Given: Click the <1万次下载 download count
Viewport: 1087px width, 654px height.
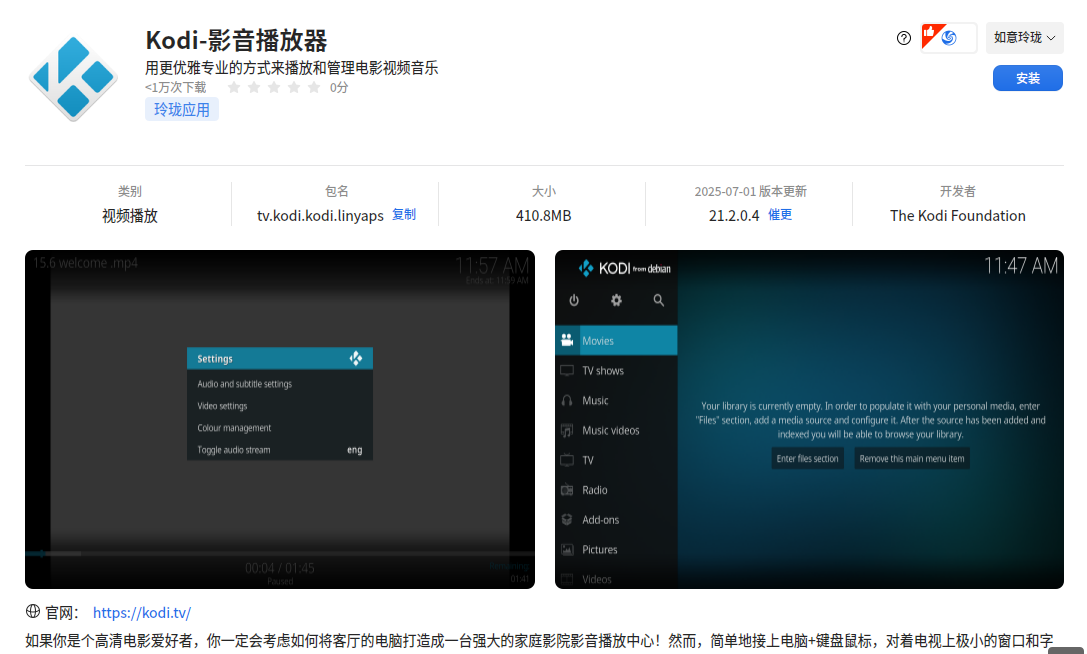Looking at the screenshot, I should point(175,87).
